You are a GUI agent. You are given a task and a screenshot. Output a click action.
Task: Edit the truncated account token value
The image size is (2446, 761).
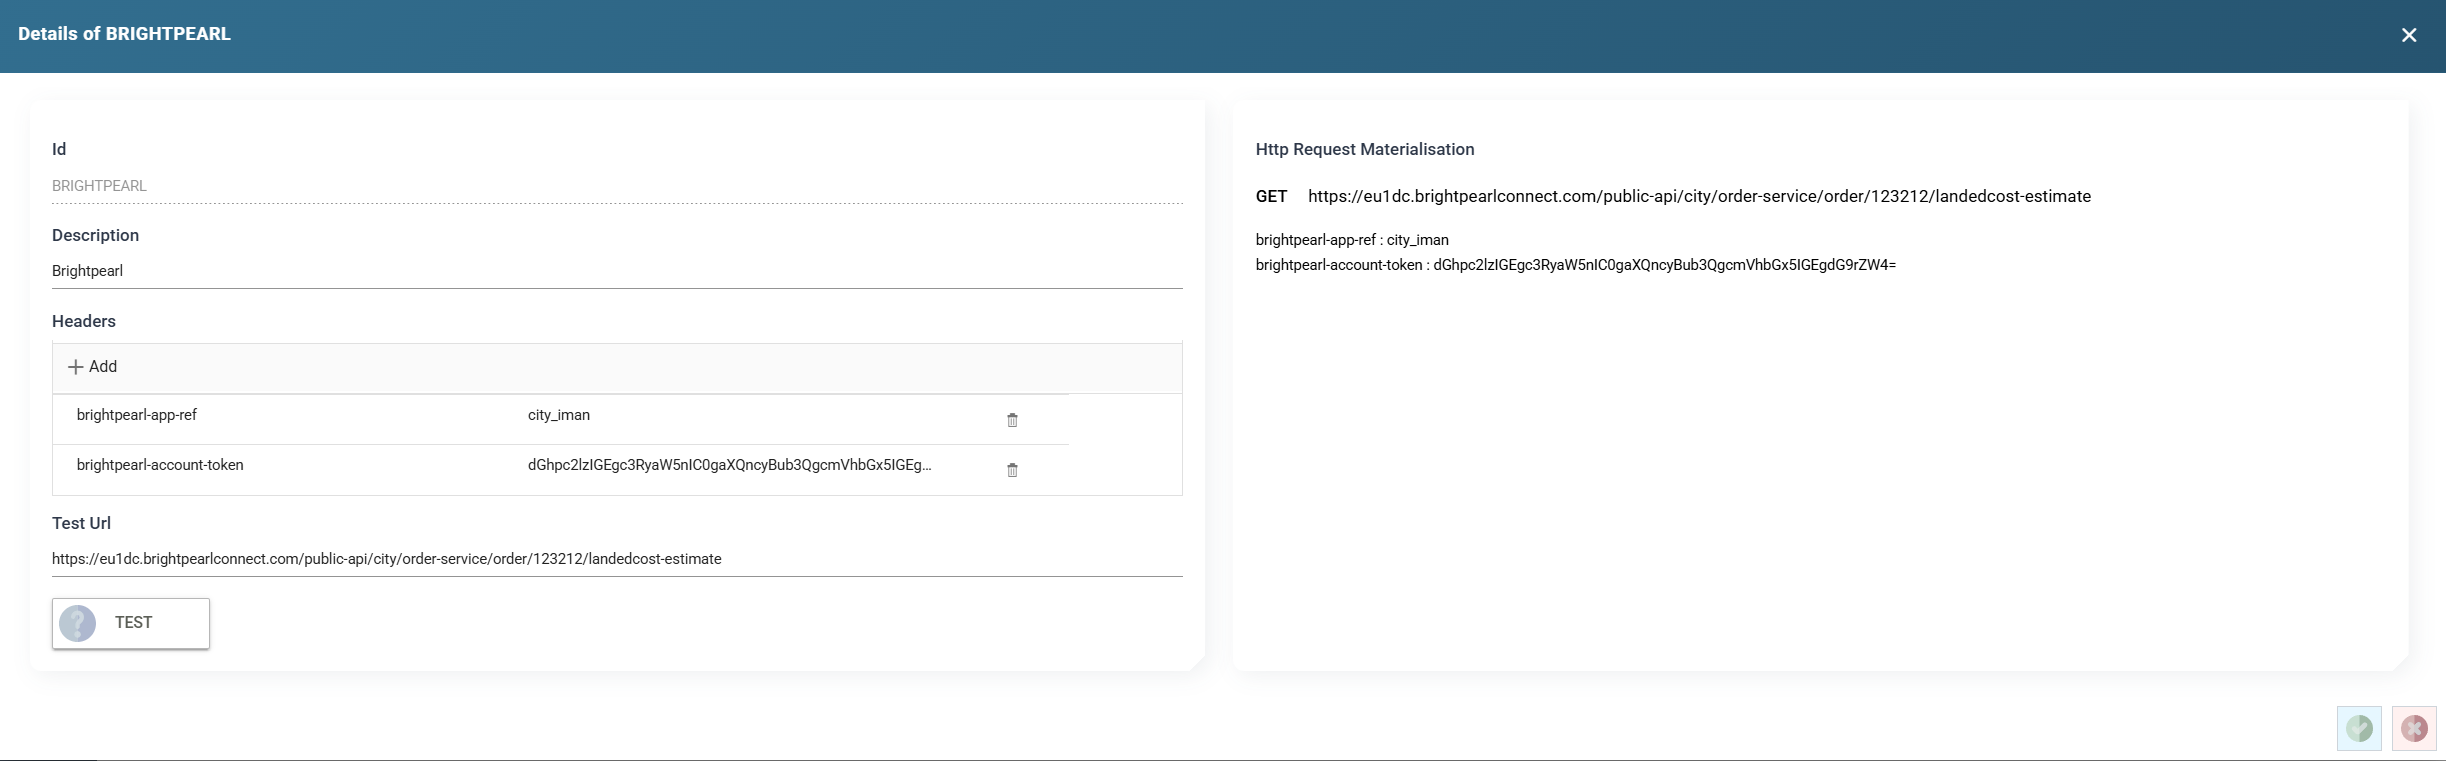[x=729, y=465]
